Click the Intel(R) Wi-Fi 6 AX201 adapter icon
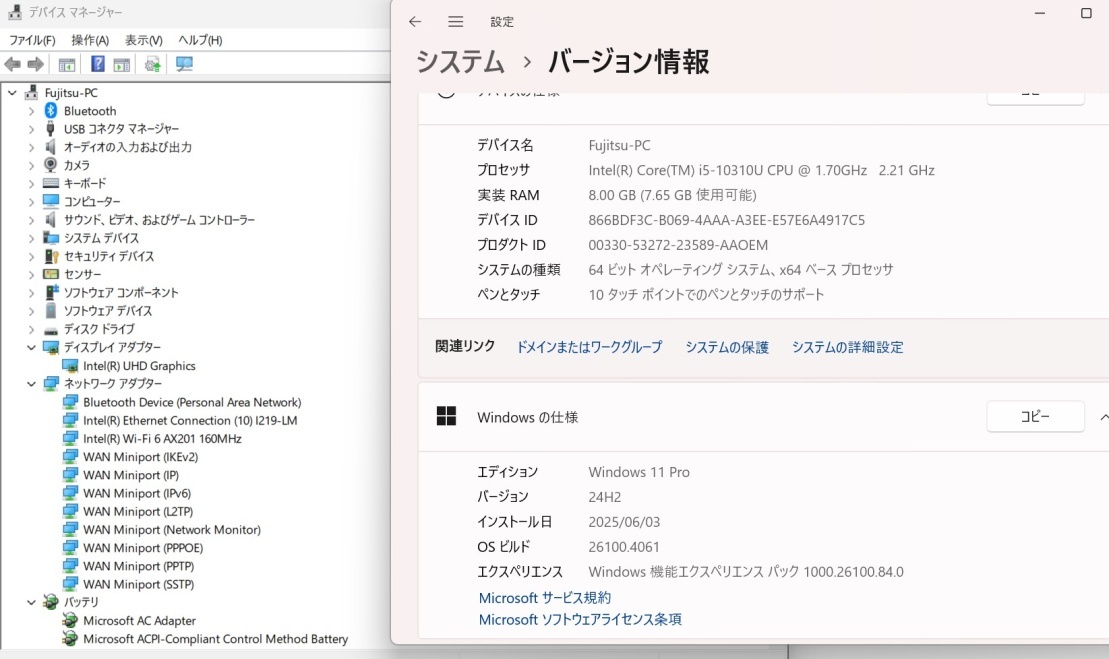Viewport: 1109px width, 659px height. 70,438
